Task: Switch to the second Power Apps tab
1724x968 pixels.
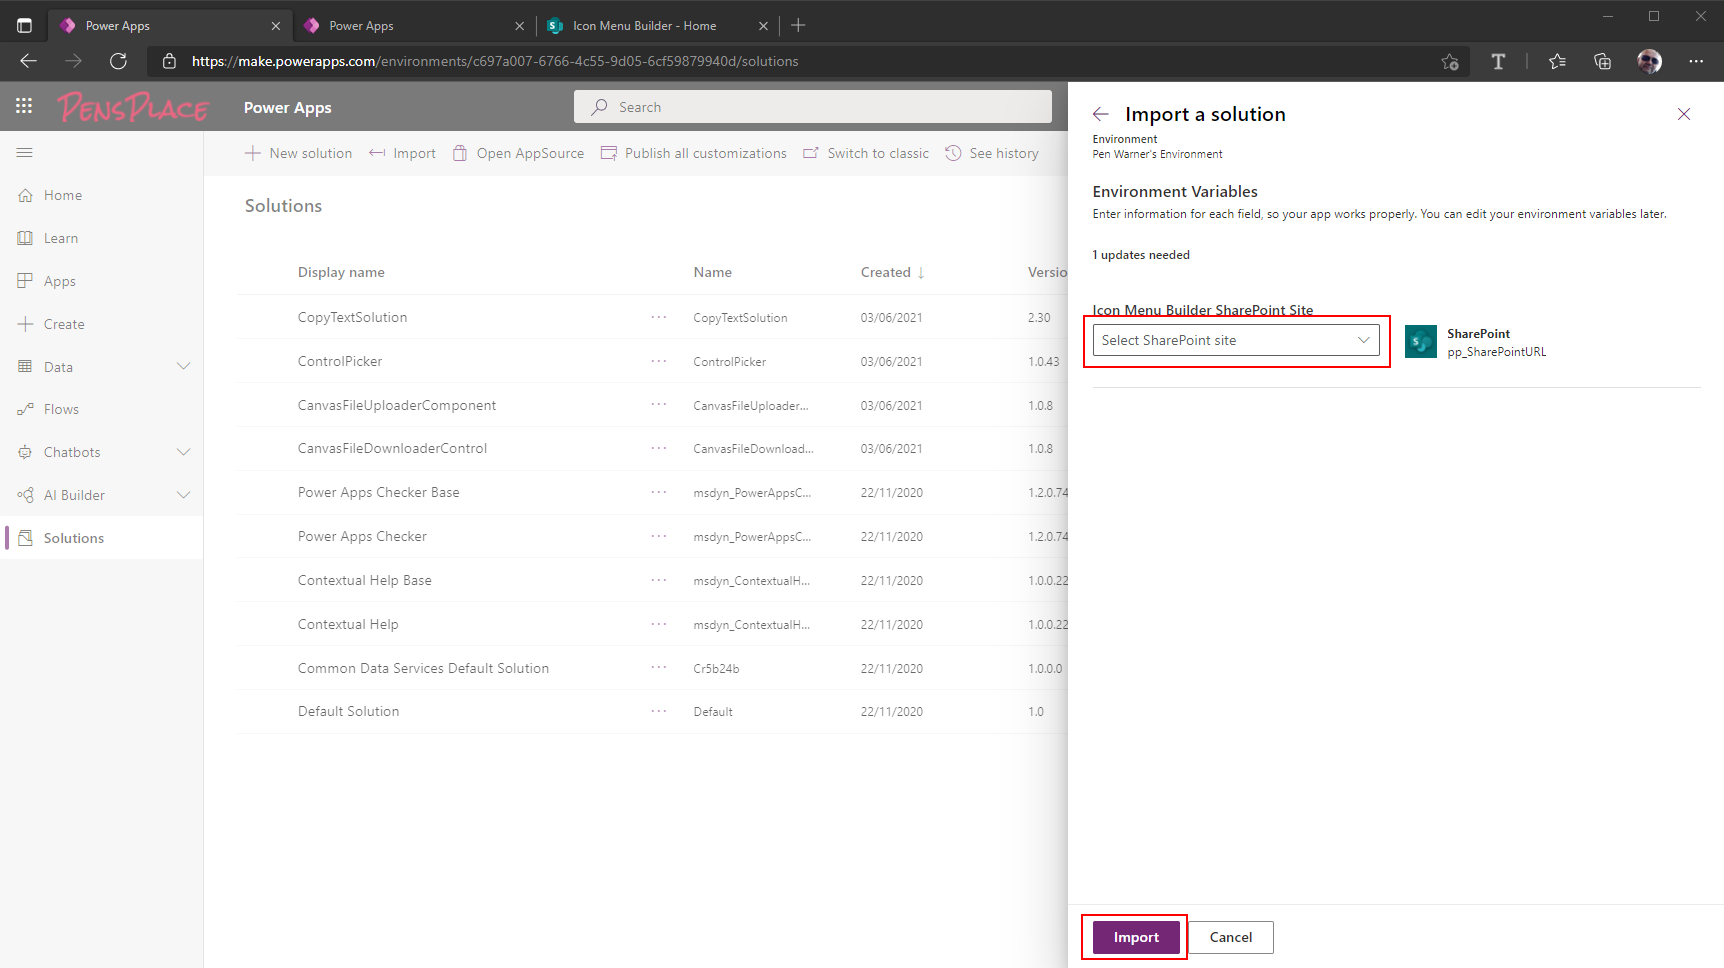Action: 414,25
